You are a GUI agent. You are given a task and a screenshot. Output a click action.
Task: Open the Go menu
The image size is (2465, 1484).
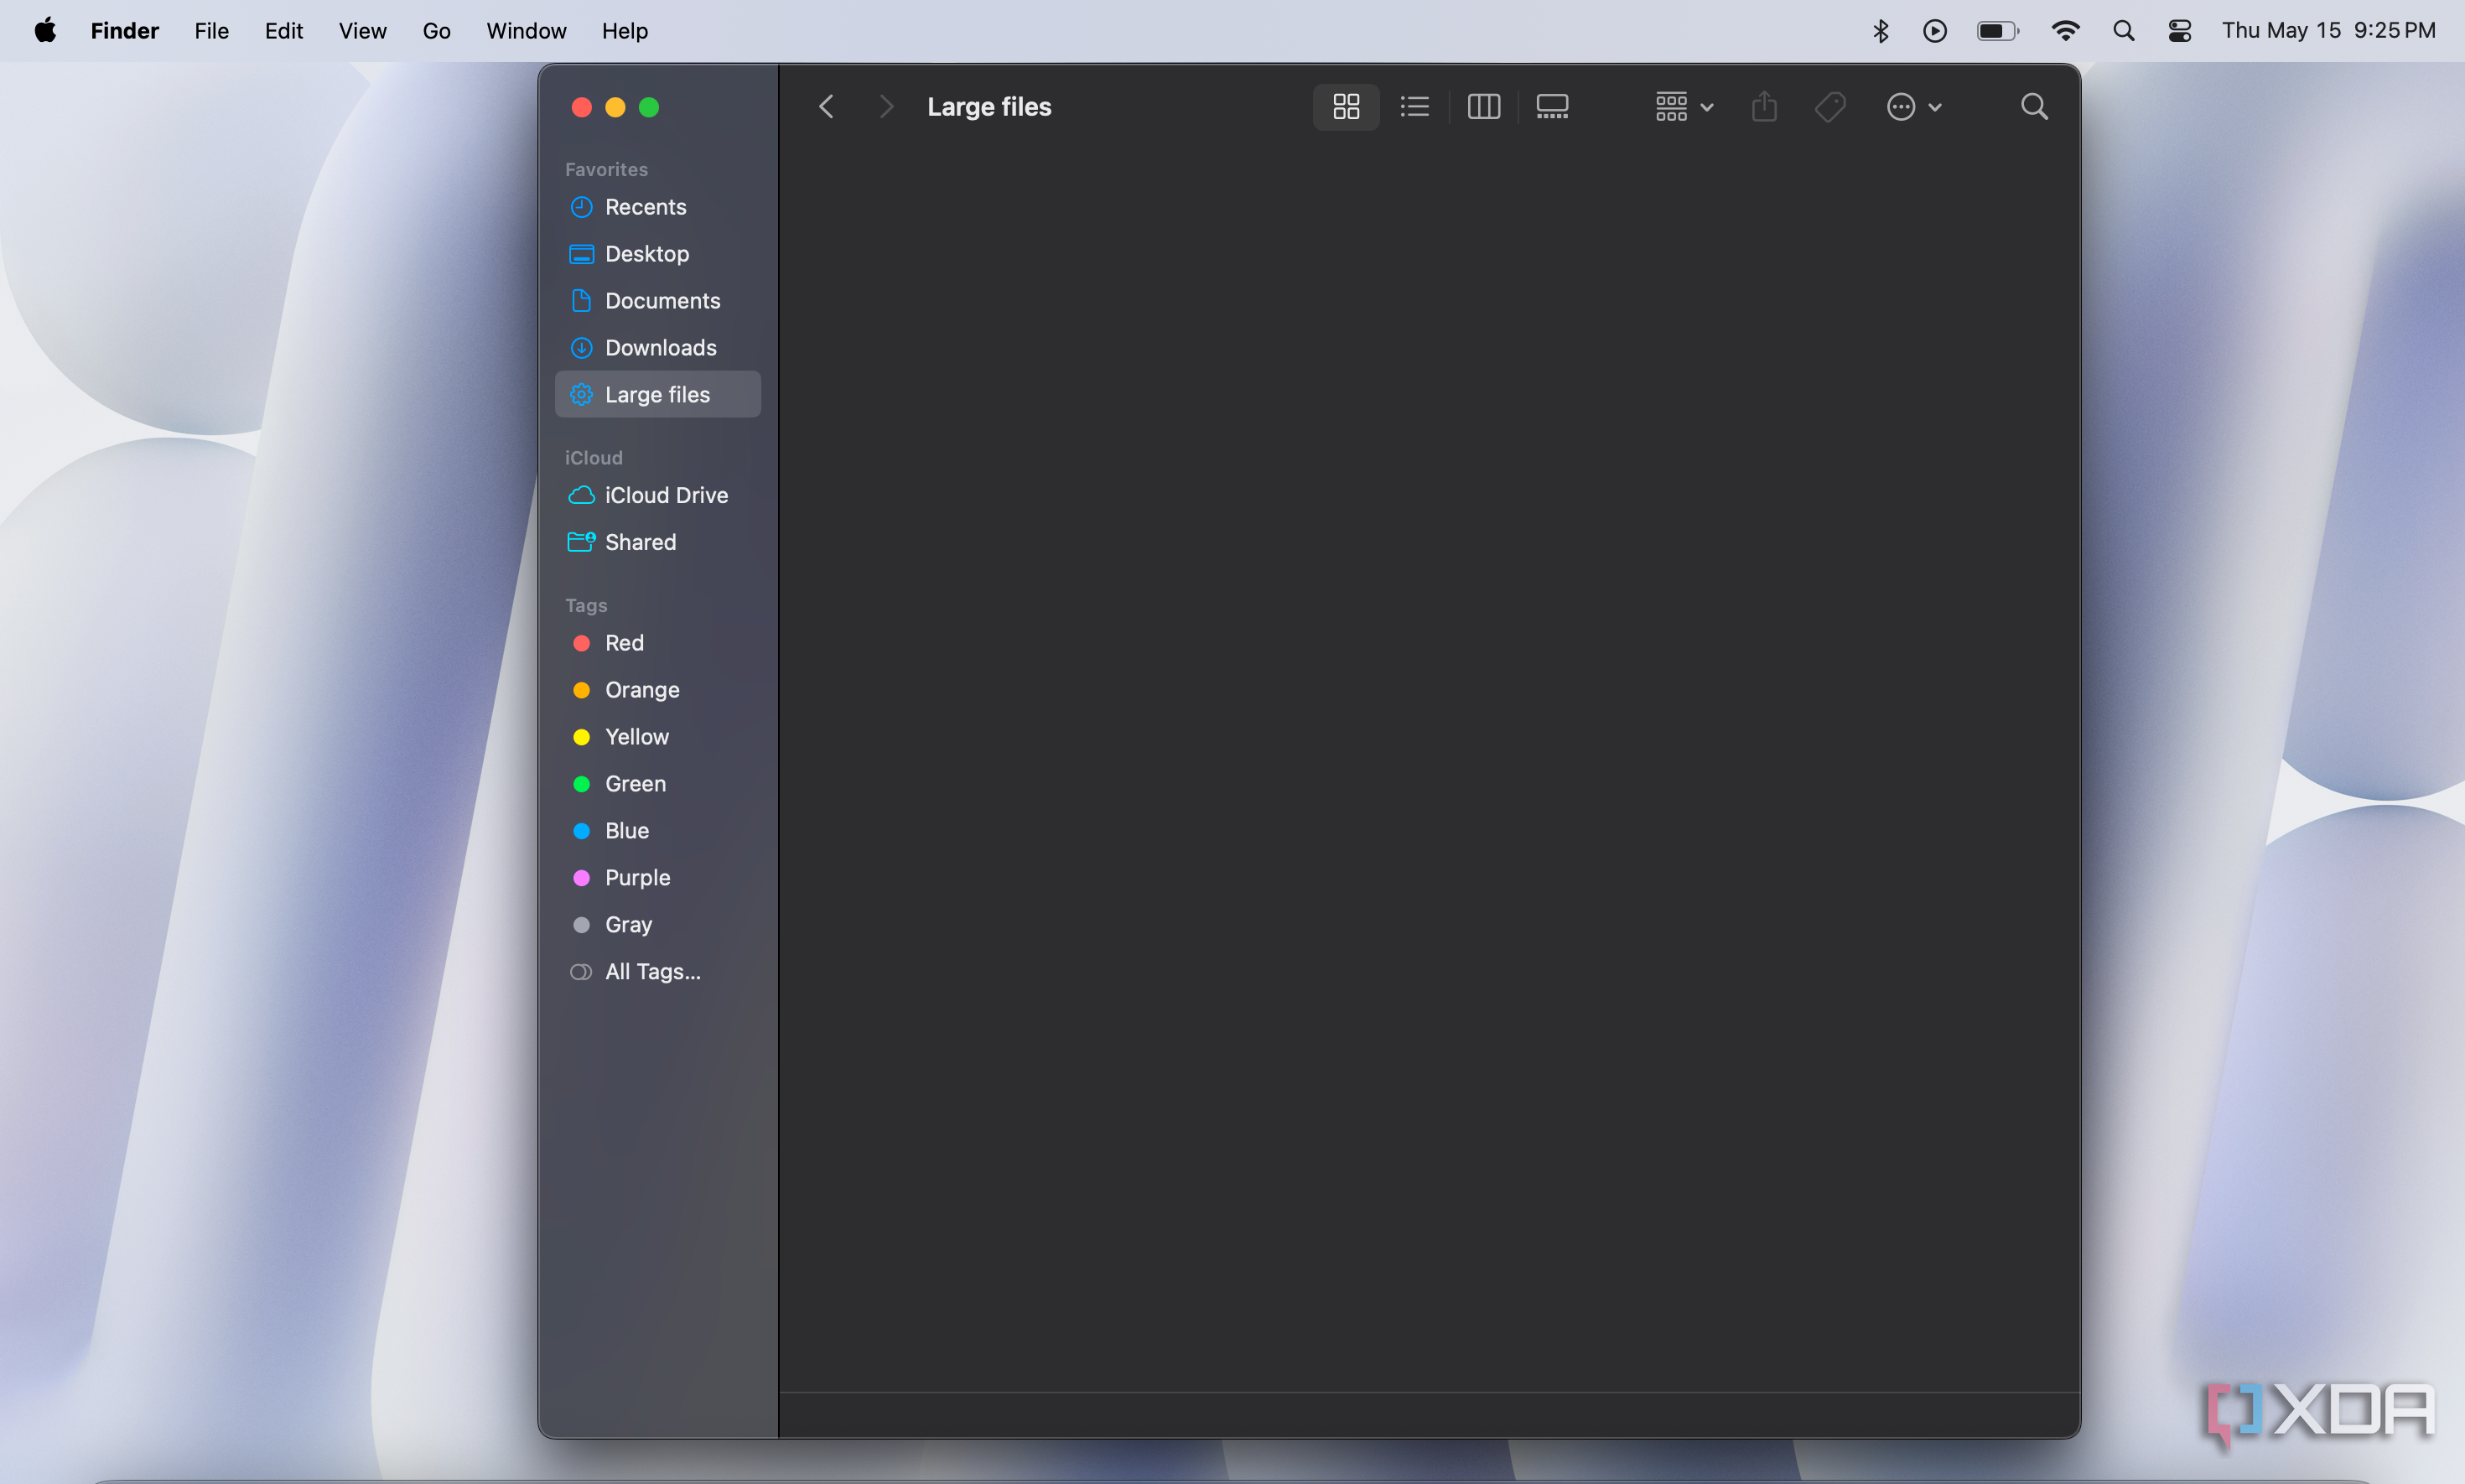click(x=436, y=31)
